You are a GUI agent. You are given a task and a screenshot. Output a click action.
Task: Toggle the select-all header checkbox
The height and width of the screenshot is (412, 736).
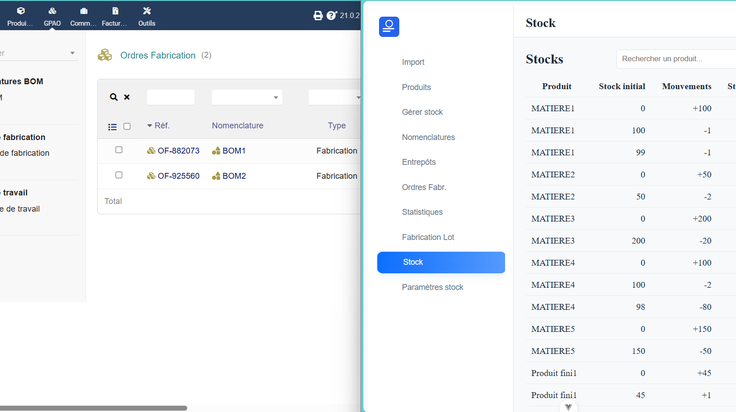pos(127,126)
